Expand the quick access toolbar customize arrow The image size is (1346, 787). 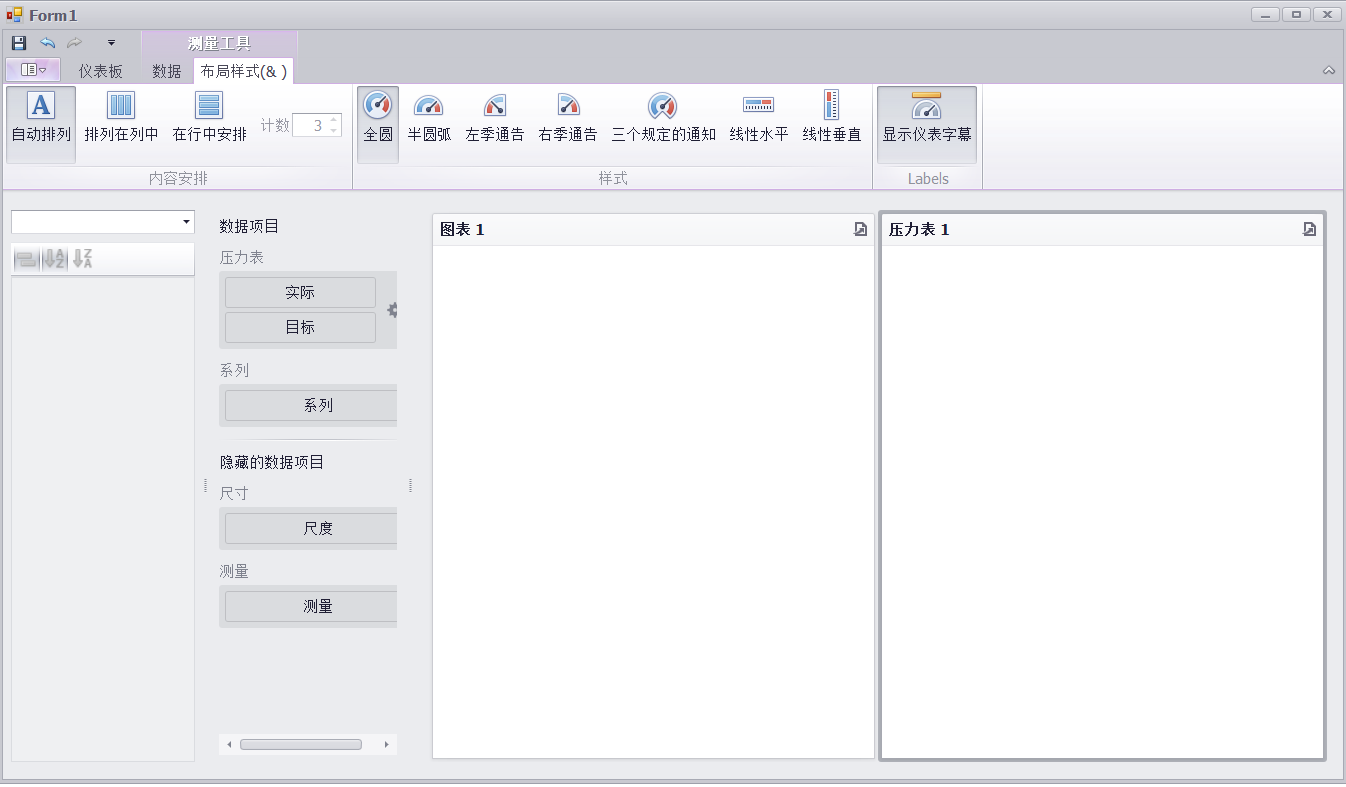[x=111, y=43]
